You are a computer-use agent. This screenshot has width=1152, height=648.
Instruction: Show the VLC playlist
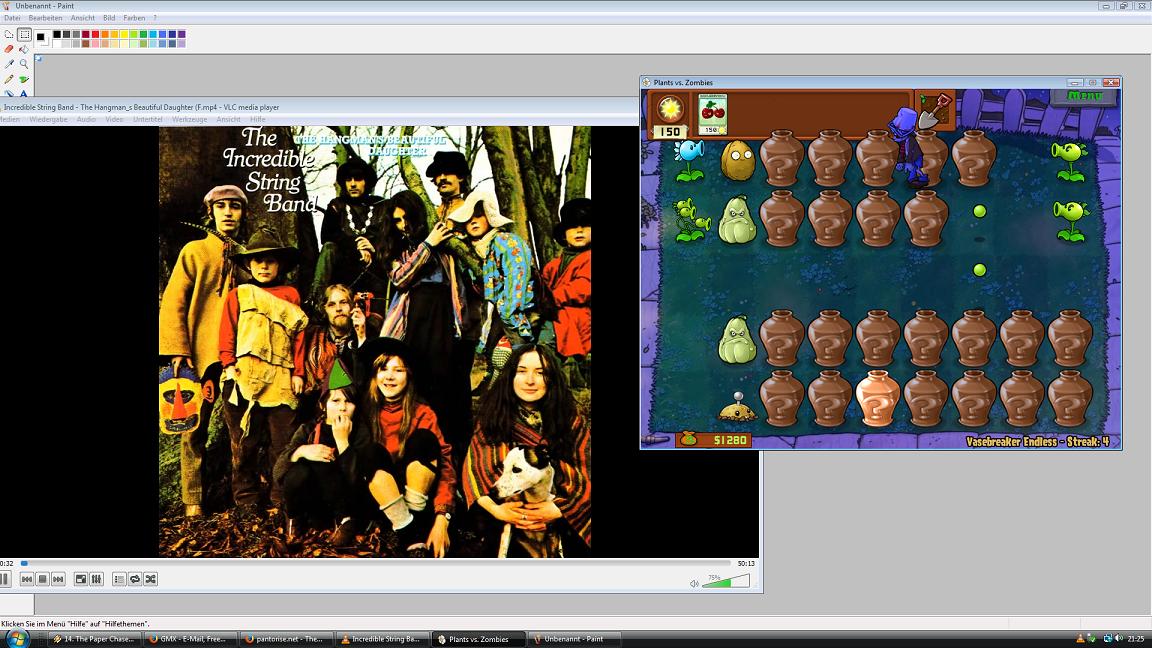[x=119, y=579]
